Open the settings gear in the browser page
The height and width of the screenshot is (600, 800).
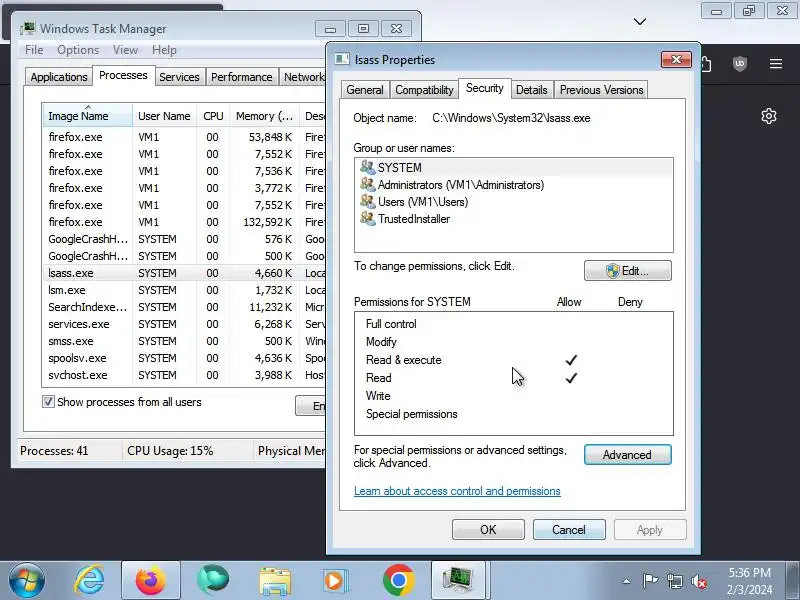pos(769,116)
